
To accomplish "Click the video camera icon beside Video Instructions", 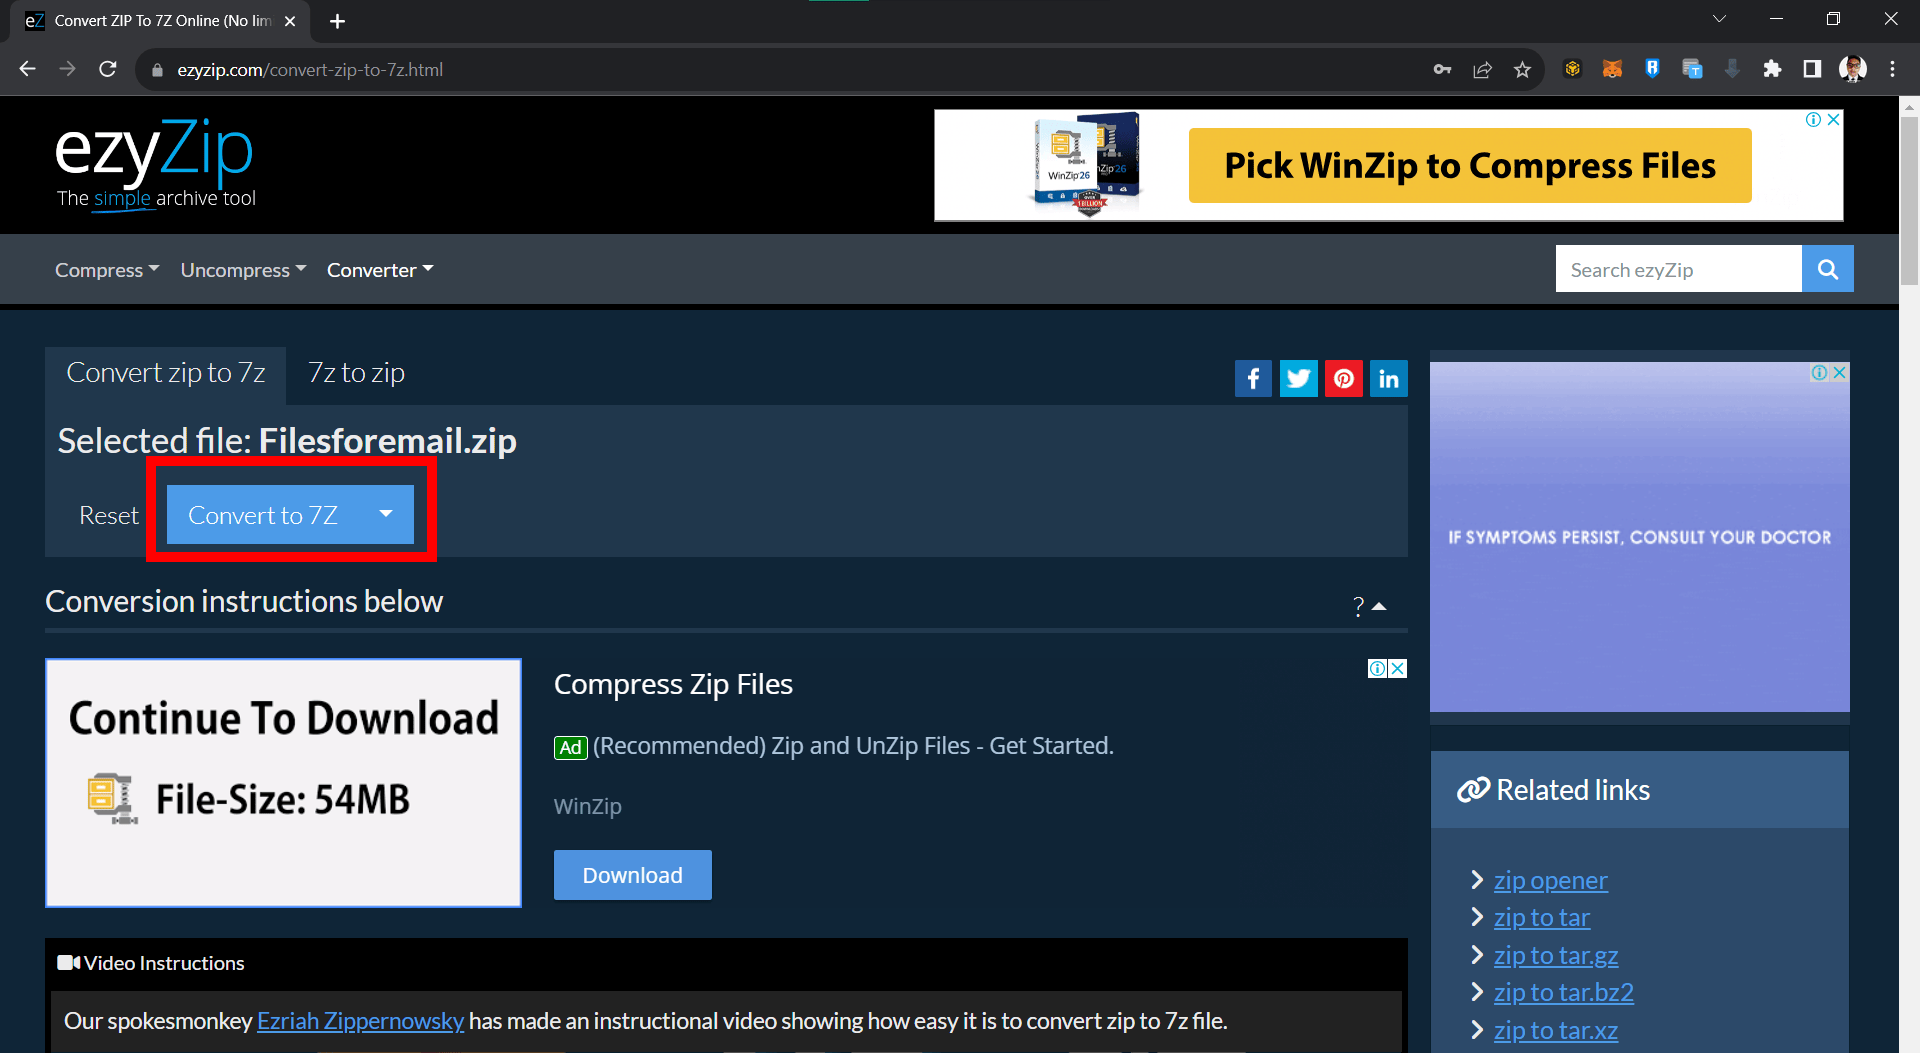I will click(67, 962).
